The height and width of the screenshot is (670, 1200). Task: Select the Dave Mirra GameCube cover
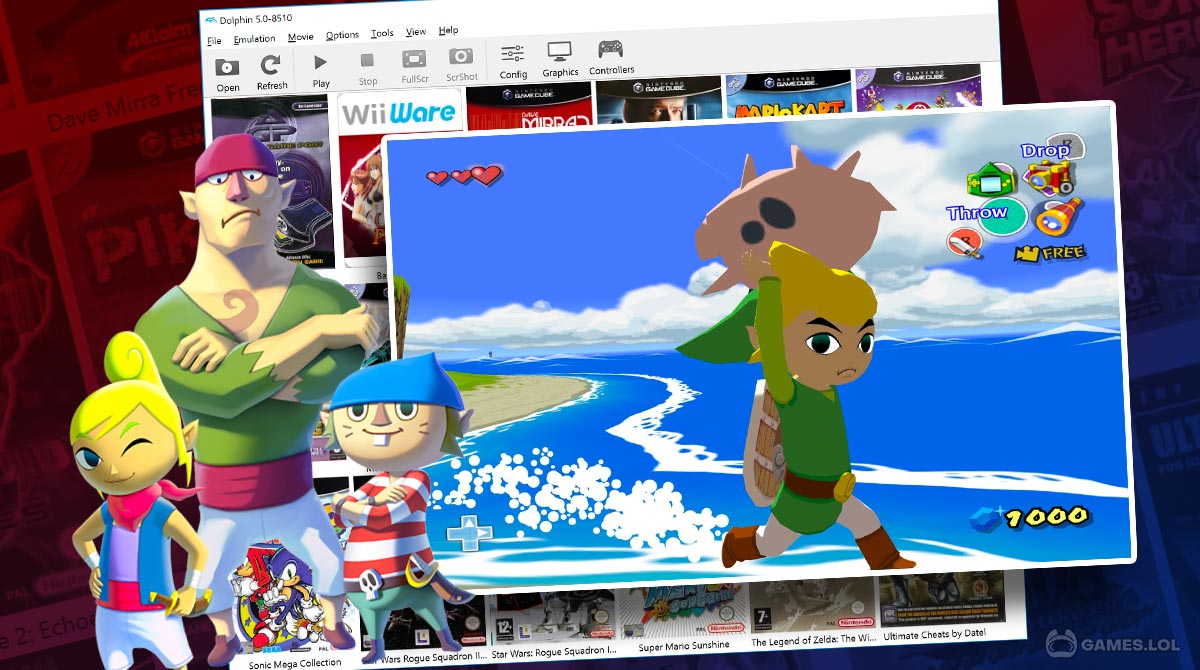coord(527,108)
